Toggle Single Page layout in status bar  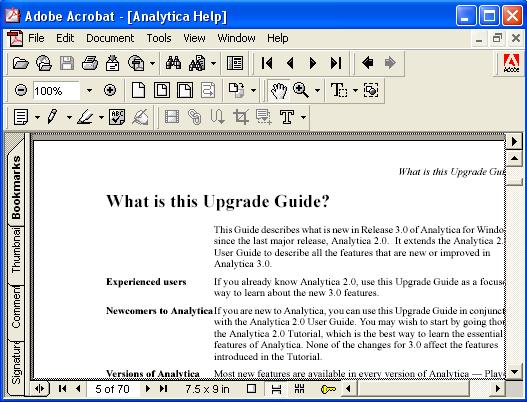click(x=251, y=389)
